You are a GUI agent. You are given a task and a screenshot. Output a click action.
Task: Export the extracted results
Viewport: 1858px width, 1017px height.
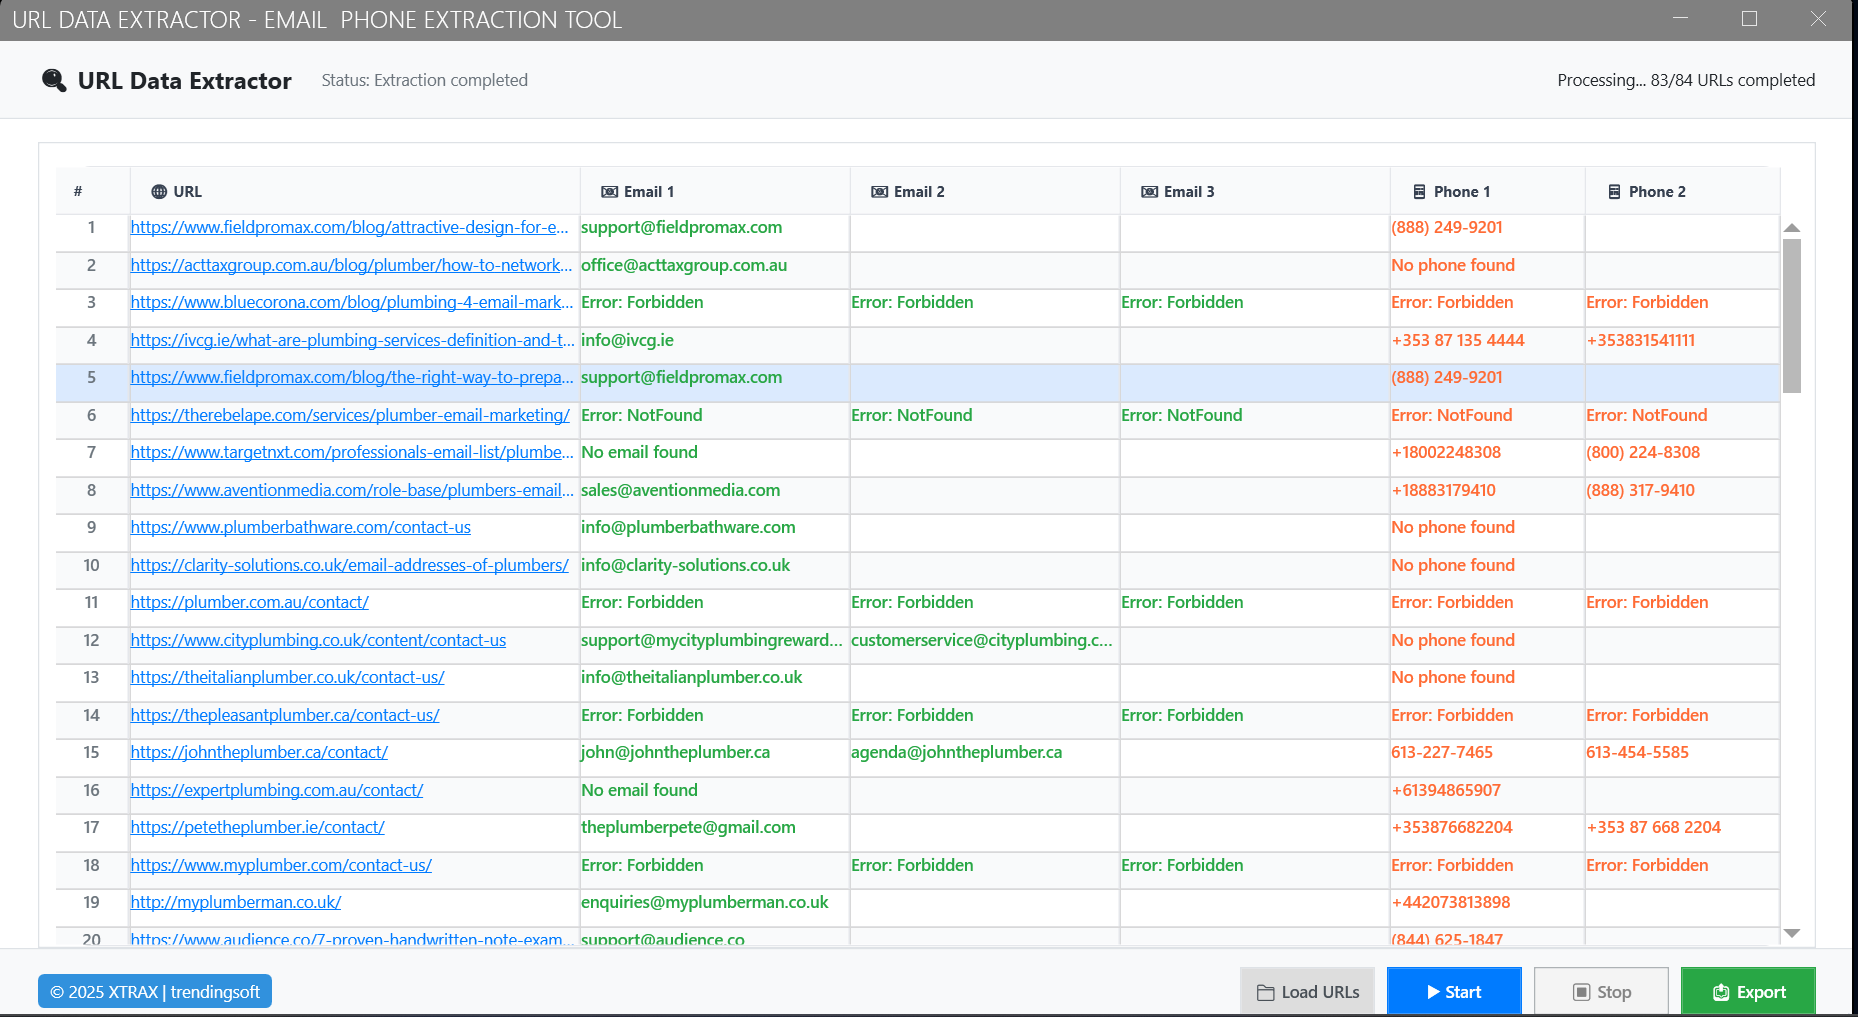[x=1748, y=991]
